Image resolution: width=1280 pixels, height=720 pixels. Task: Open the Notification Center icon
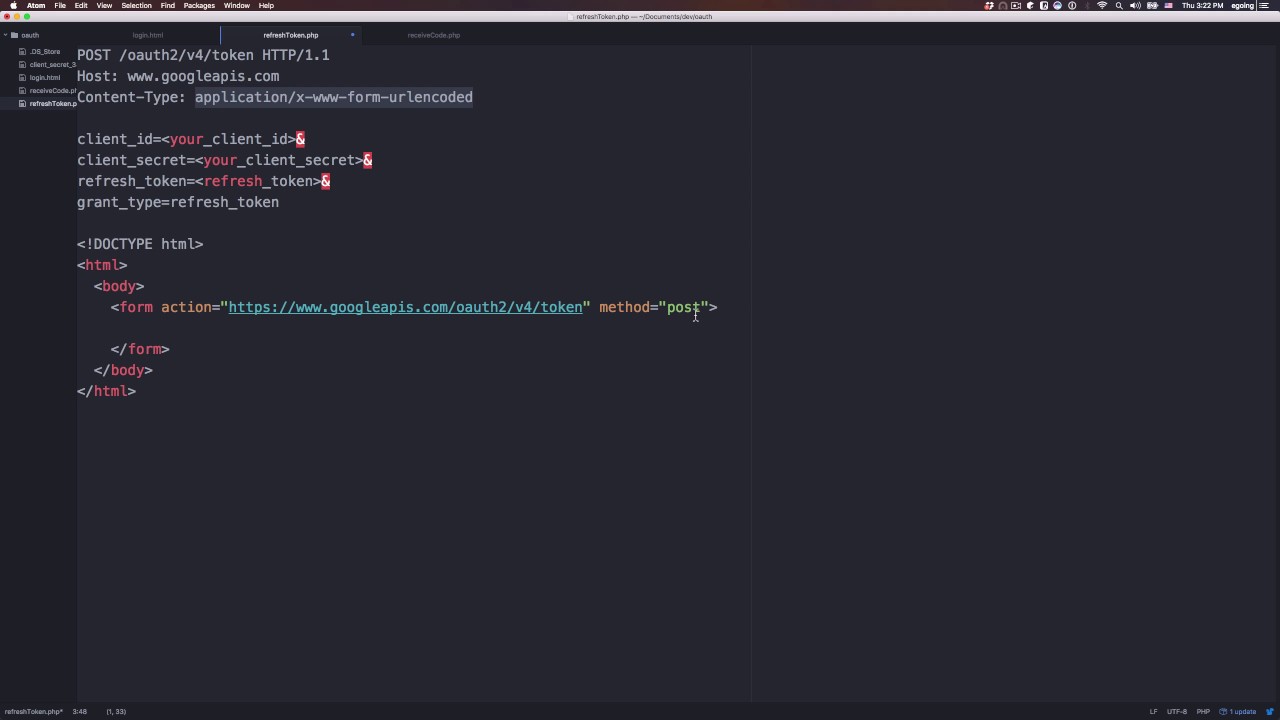[x=1266, y=5]
